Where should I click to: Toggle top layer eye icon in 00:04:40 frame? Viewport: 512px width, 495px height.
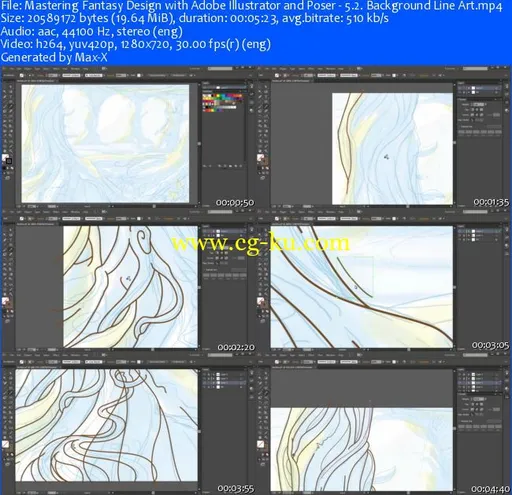(460, 375)
